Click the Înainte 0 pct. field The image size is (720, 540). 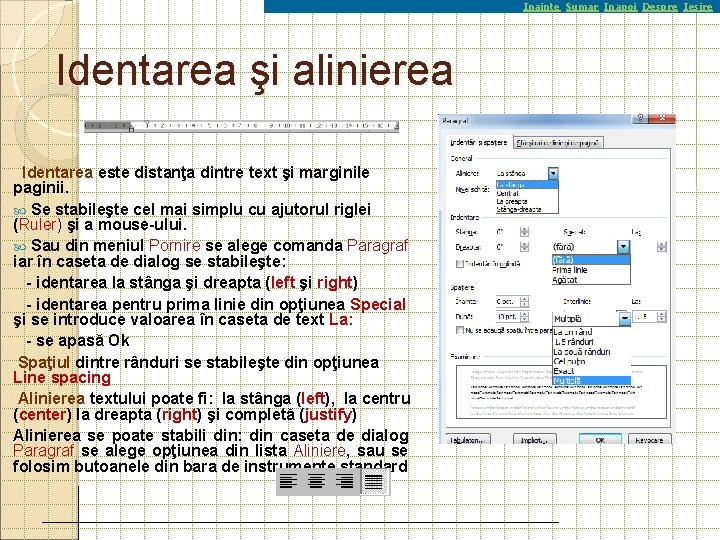pyautogui.click(x=508, y=302)
